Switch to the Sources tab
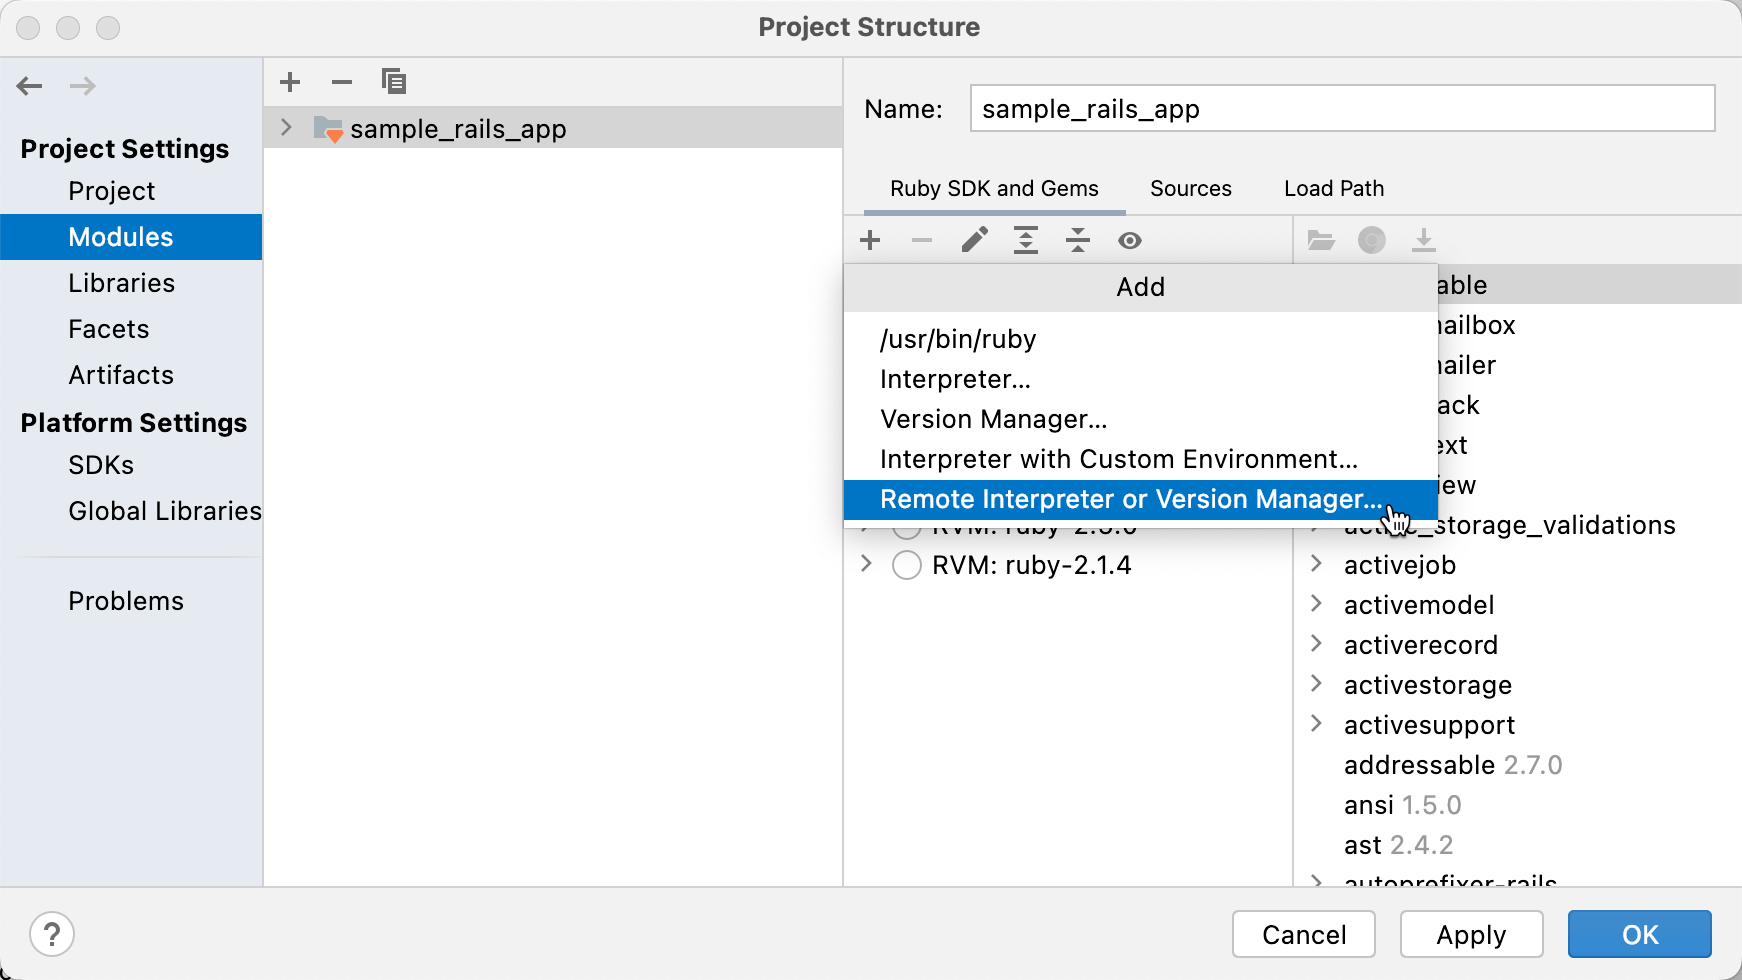 [x=1190, y=189]
